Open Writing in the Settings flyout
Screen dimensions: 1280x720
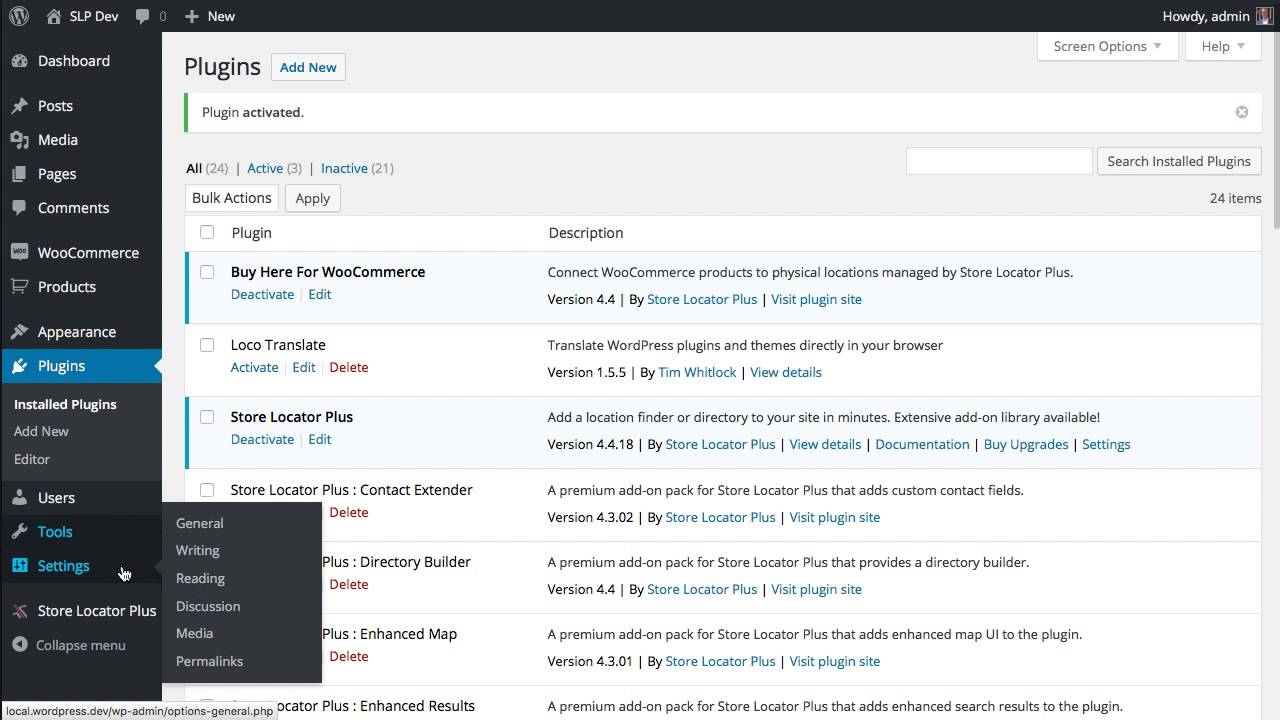coord(198,551)
